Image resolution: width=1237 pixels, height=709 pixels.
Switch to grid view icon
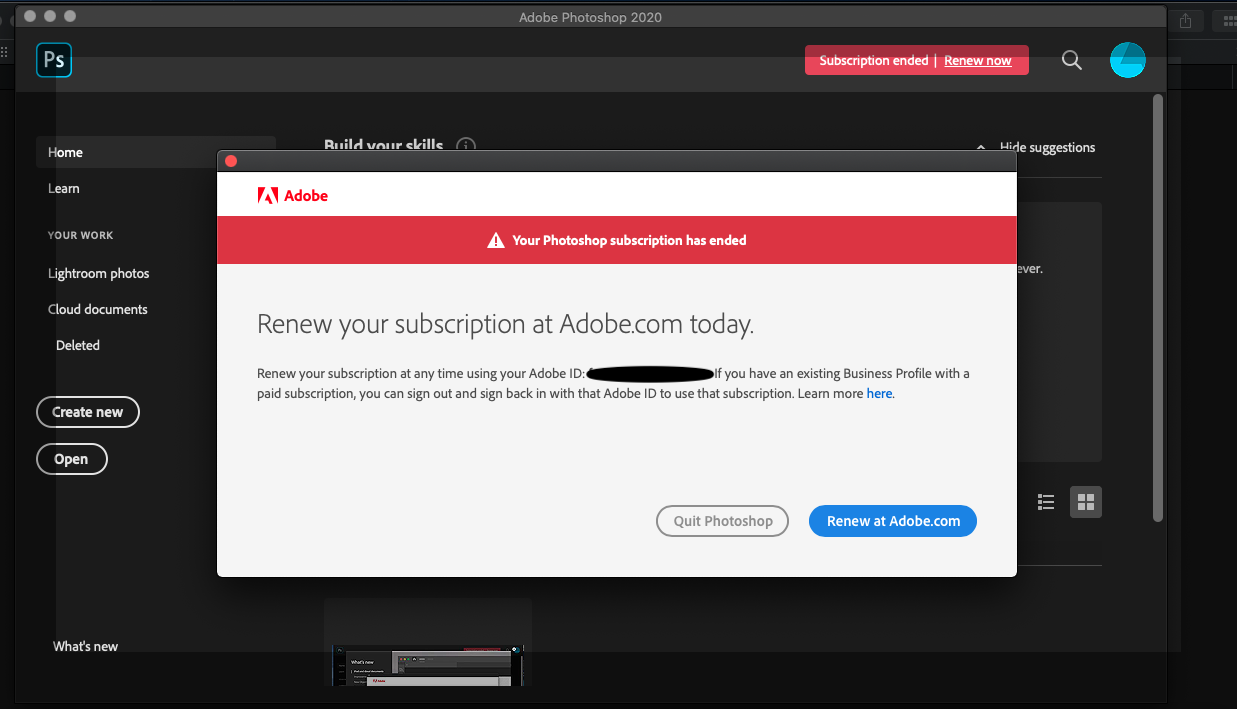[1086, 502]
